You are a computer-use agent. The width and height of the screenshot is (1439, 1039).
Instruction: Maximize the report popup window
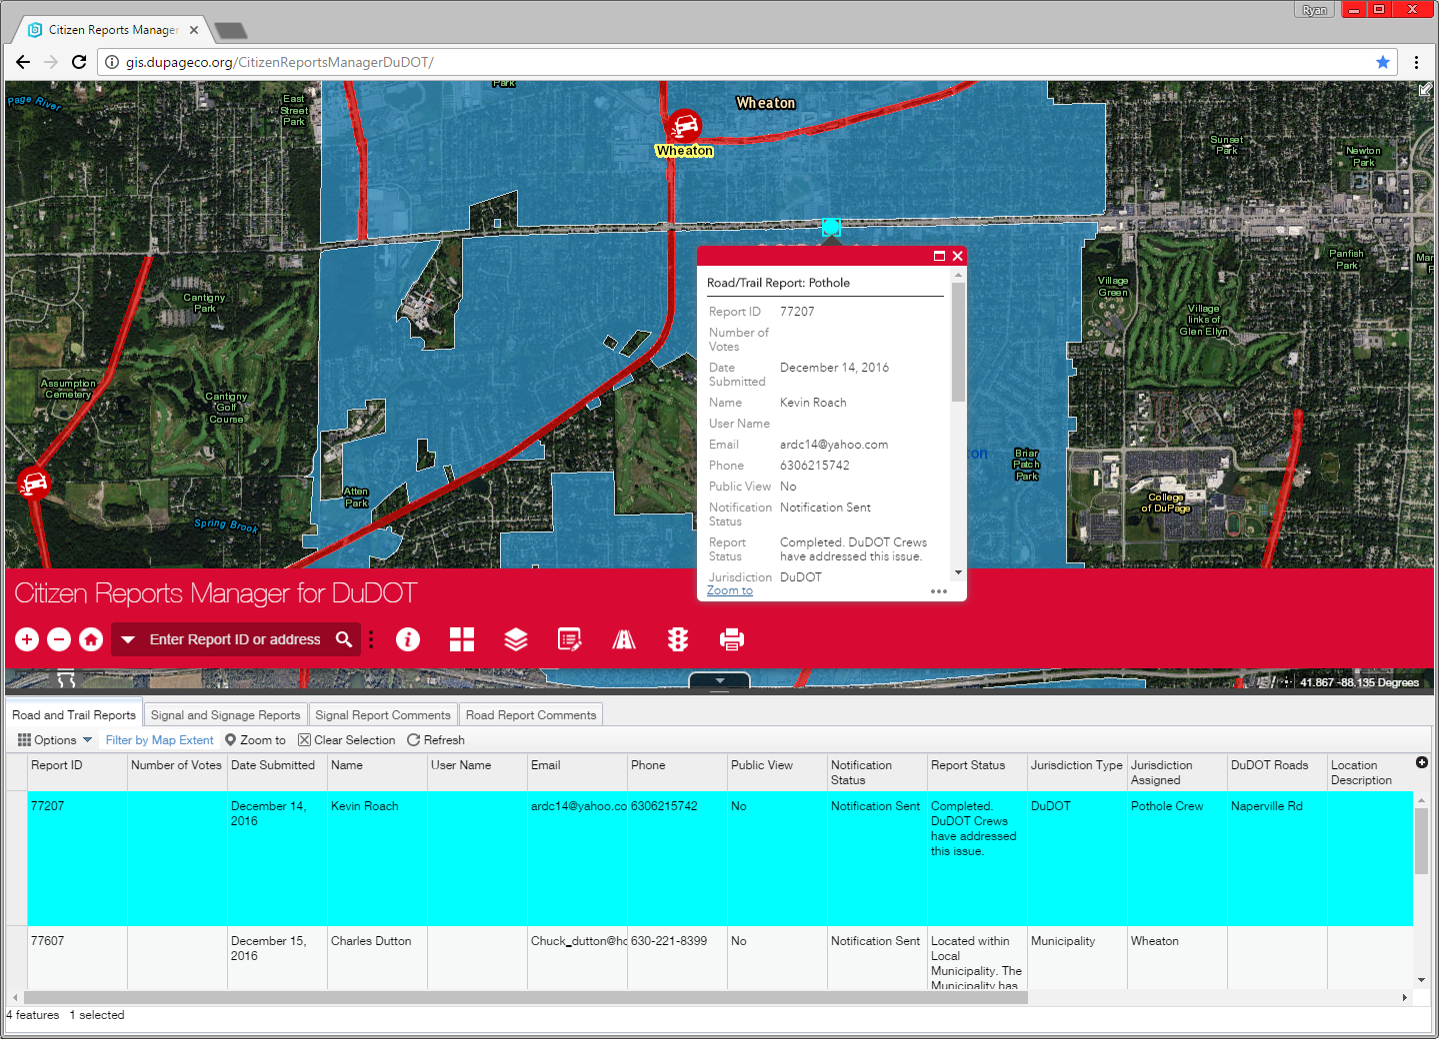point(939,256)
